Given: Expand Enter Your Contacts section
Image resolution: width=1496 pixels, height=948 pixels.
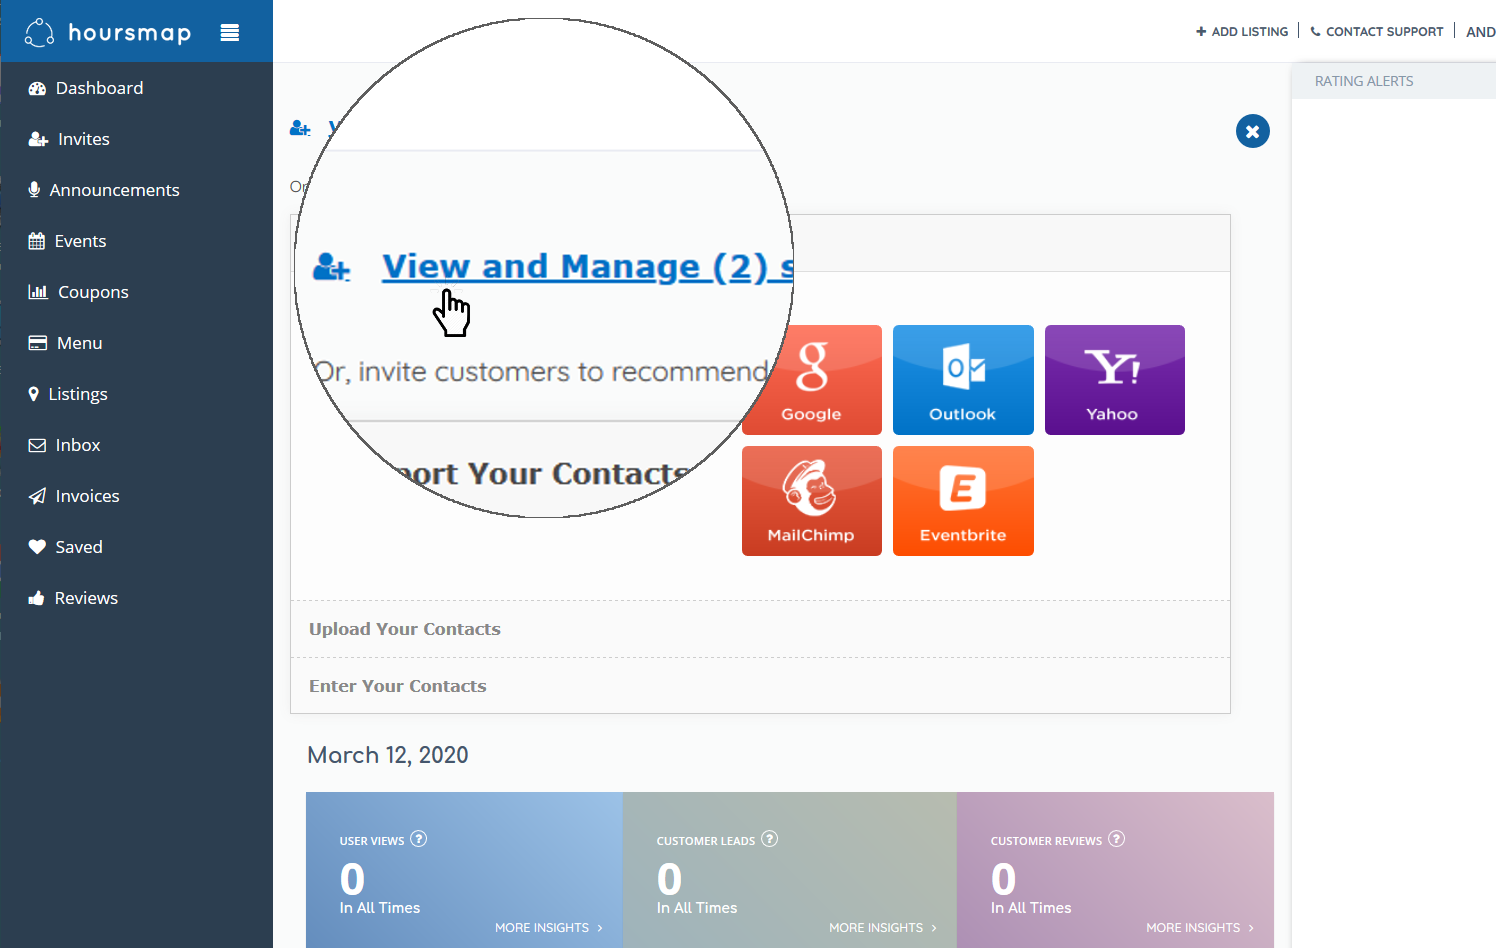Looking at the screenshot, I should (760, 686).
